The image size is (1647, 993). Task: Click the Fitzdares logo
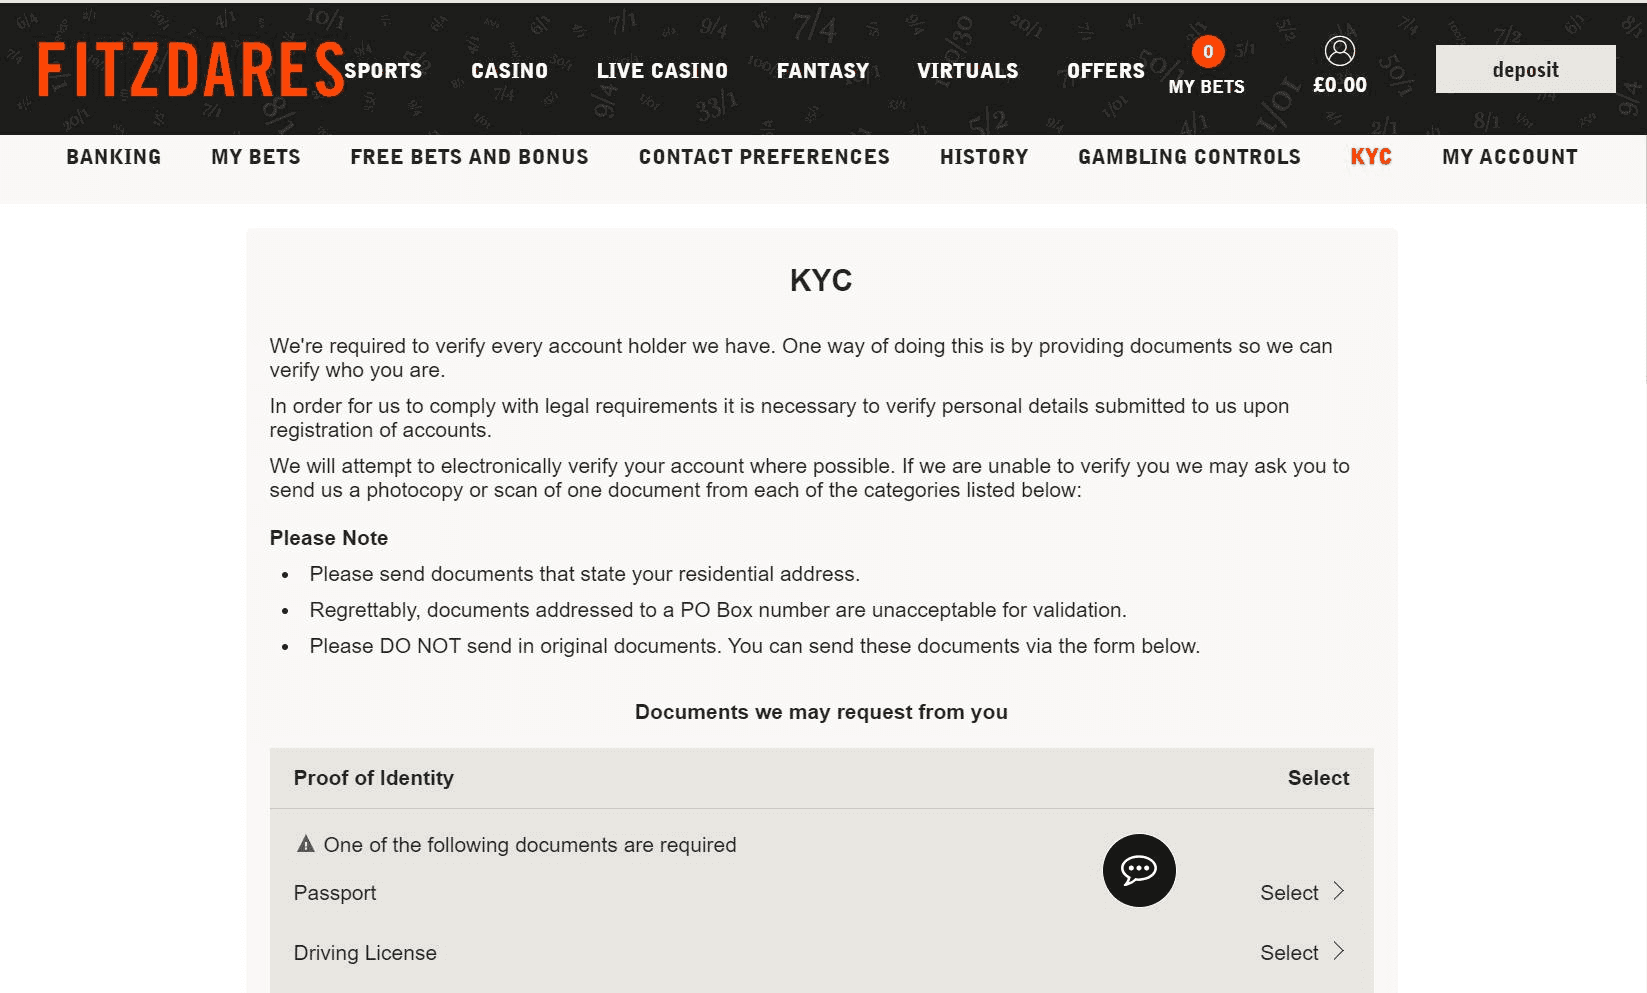click(x=186, y=68)
